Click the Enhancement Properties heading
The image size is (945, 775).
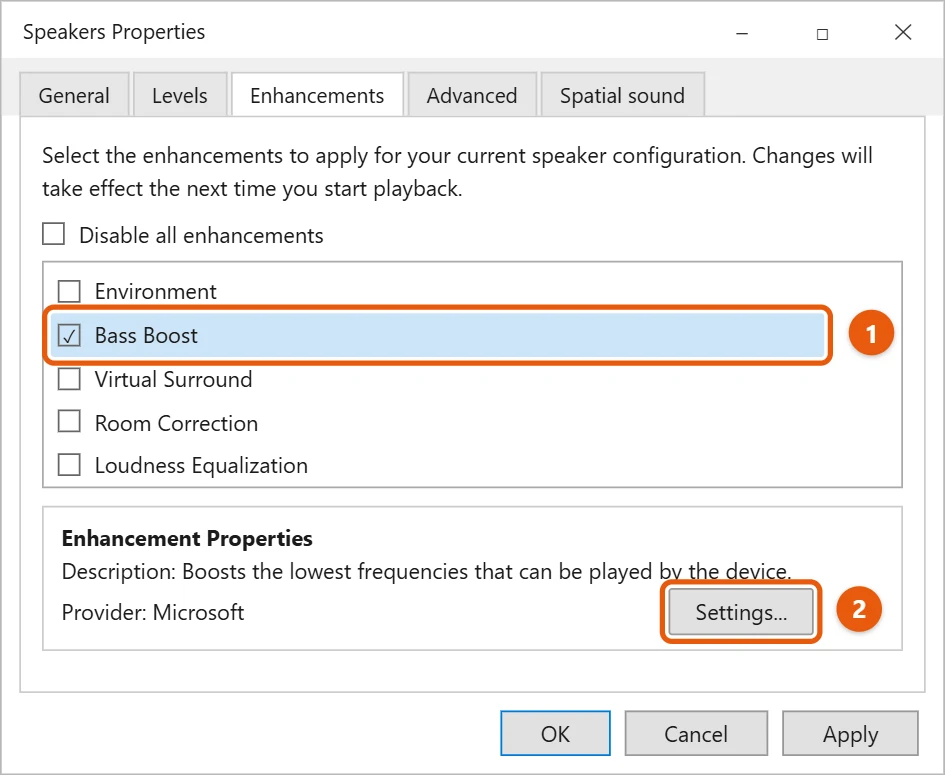coord(187,538)
